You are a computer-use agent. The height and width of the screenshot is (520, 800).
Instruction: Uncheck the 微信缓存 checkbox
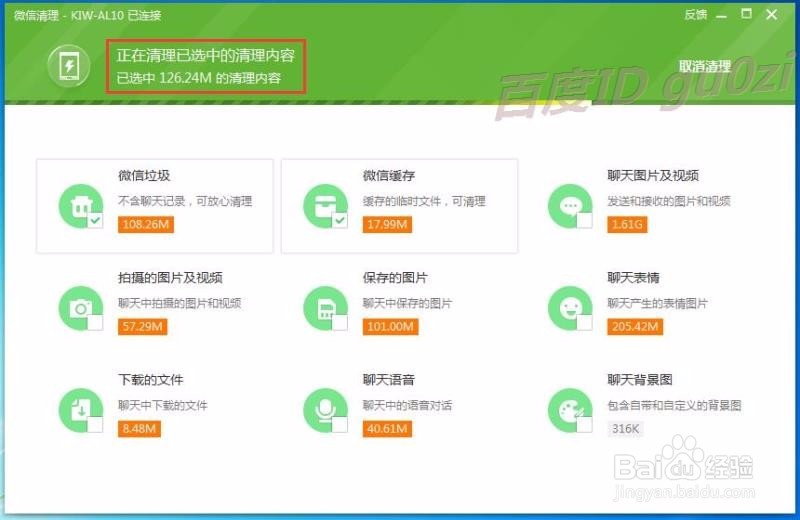(340, 220)
